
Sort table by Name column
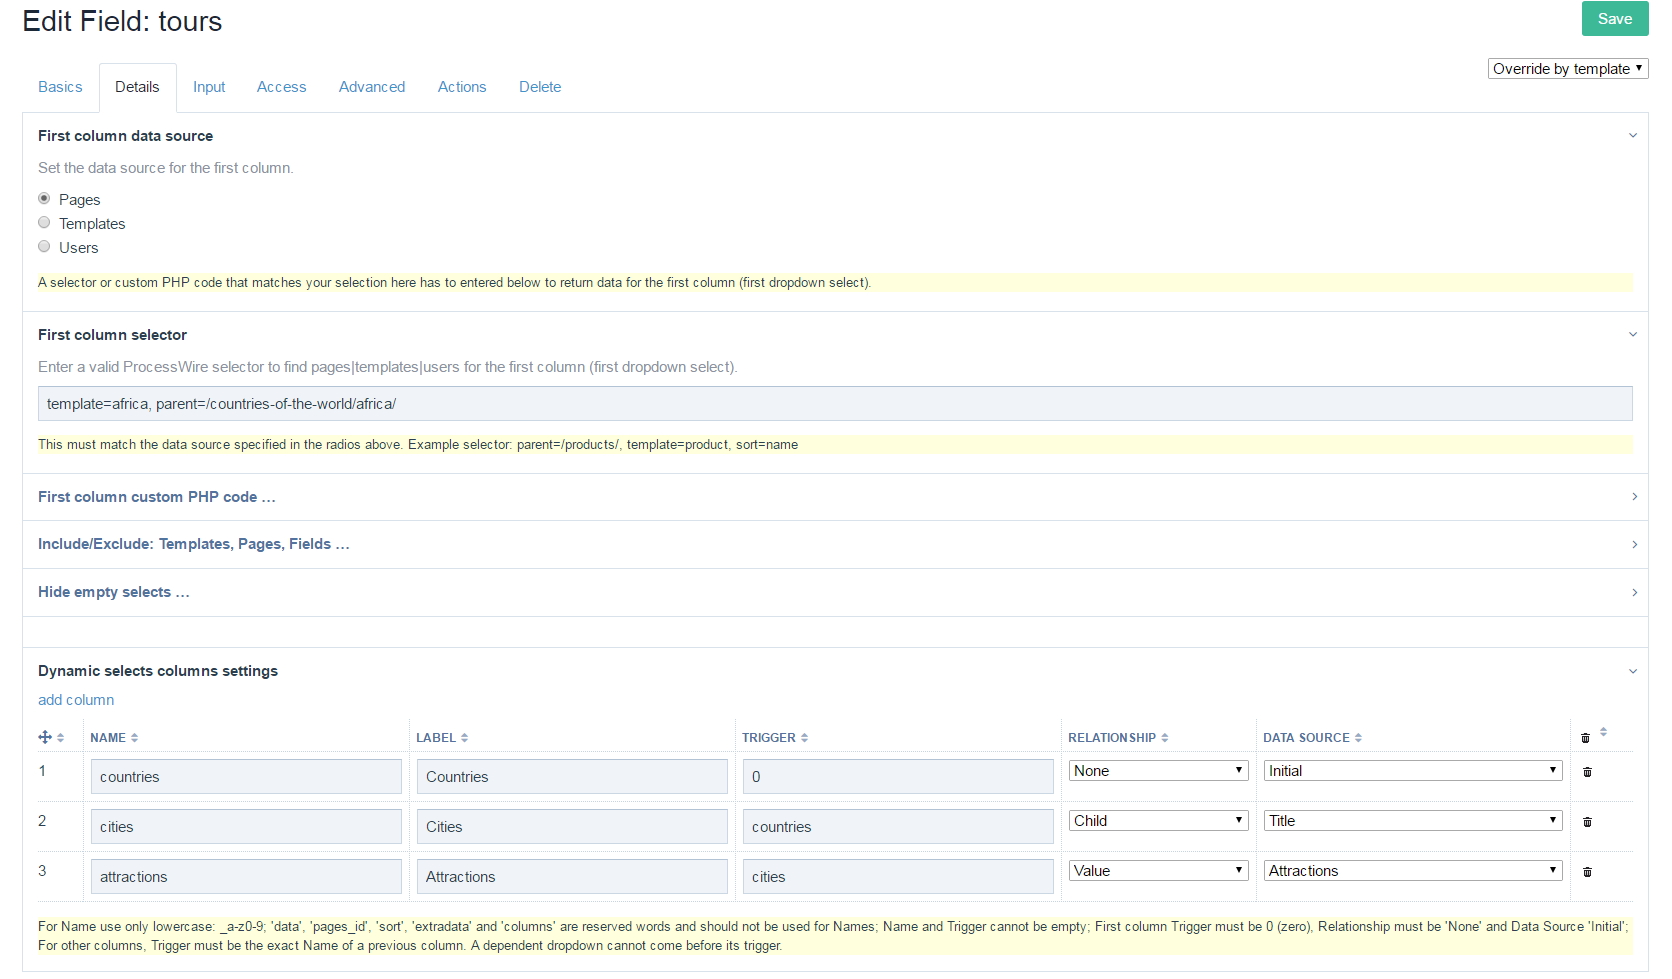click(114, 738)
